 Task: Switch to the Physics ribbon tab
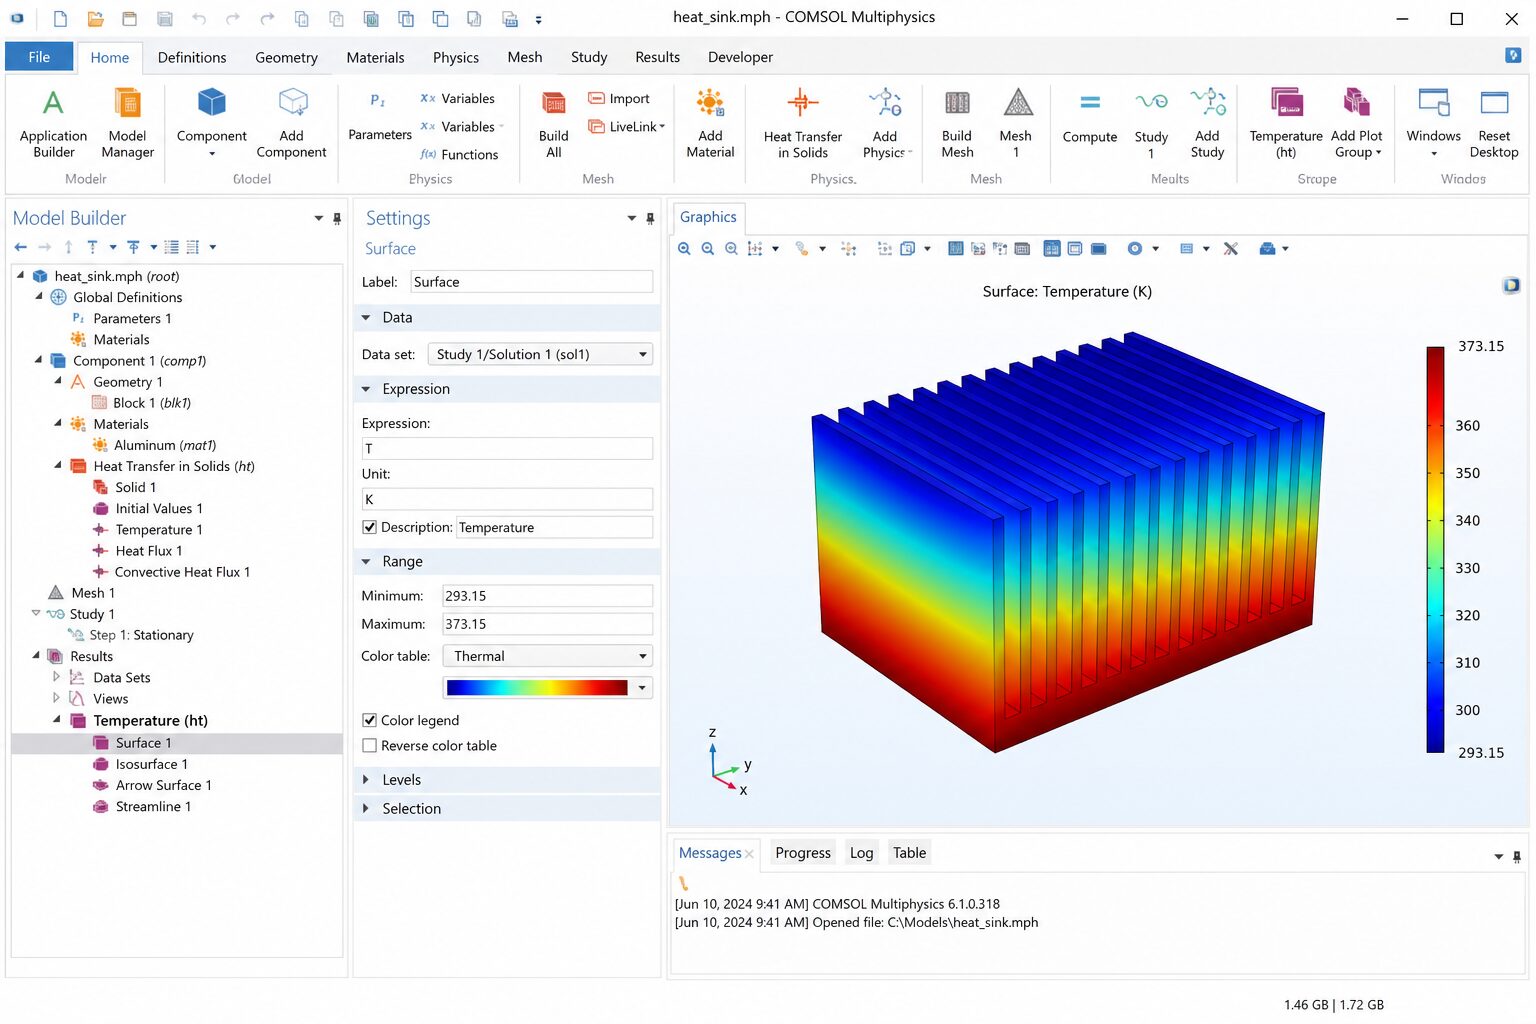coord(455,57)
